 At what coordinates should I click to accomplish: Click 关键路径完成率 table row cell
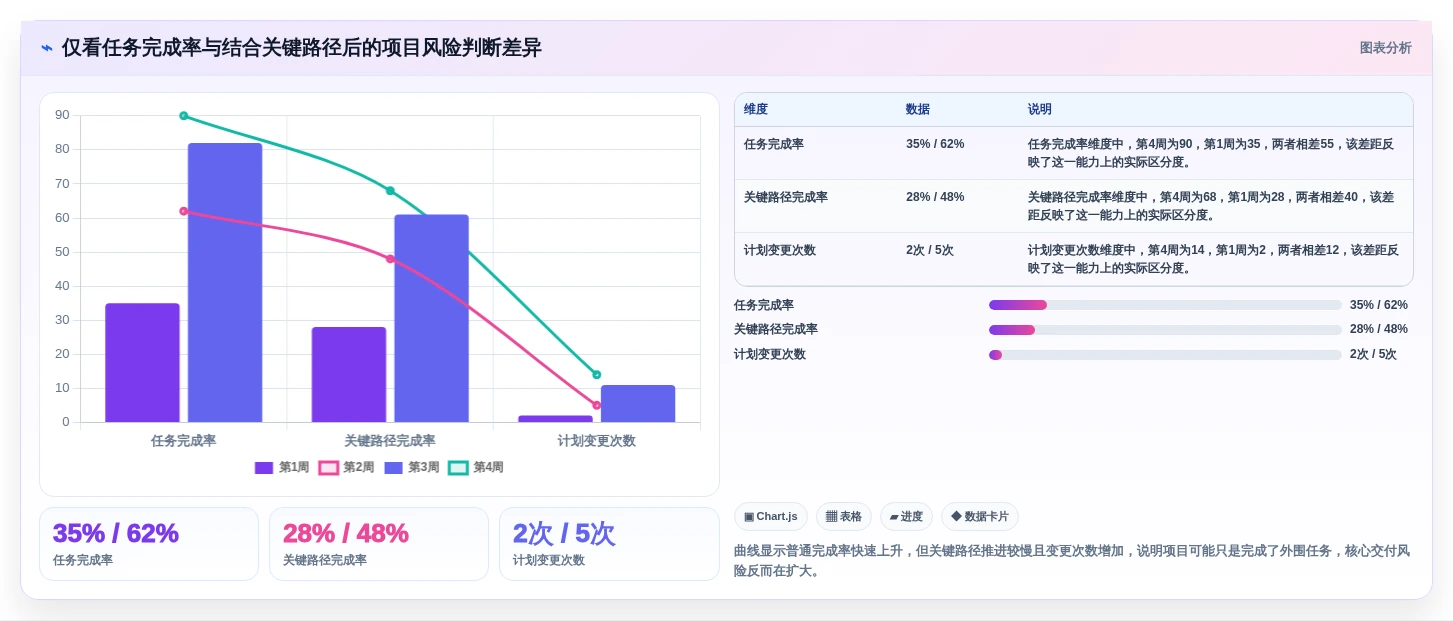[786, 197]
